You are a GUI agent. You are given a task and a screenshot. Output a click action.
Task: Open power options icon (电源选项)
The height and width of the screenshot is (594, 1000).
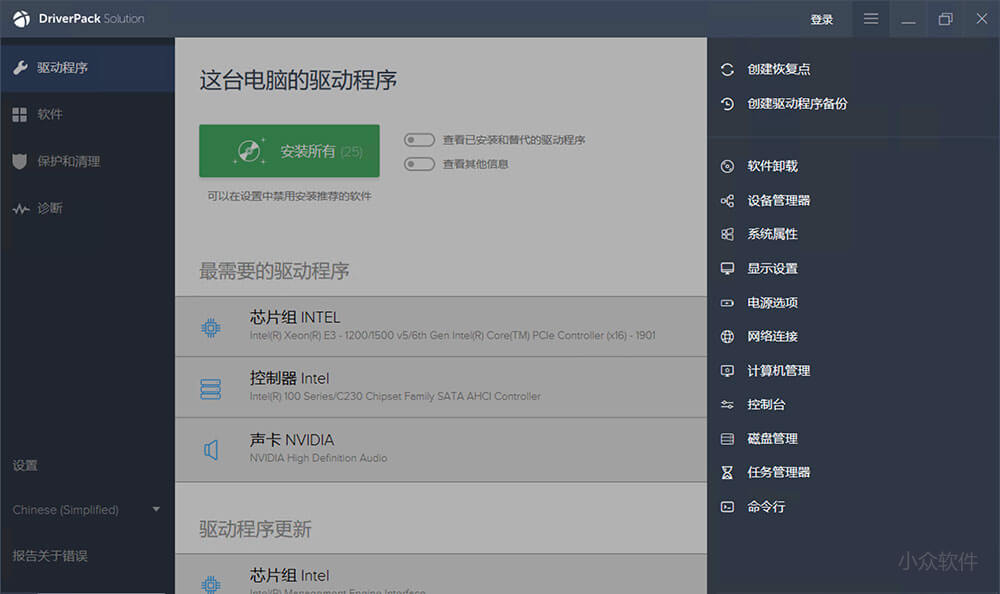click(x=727, y=302)
